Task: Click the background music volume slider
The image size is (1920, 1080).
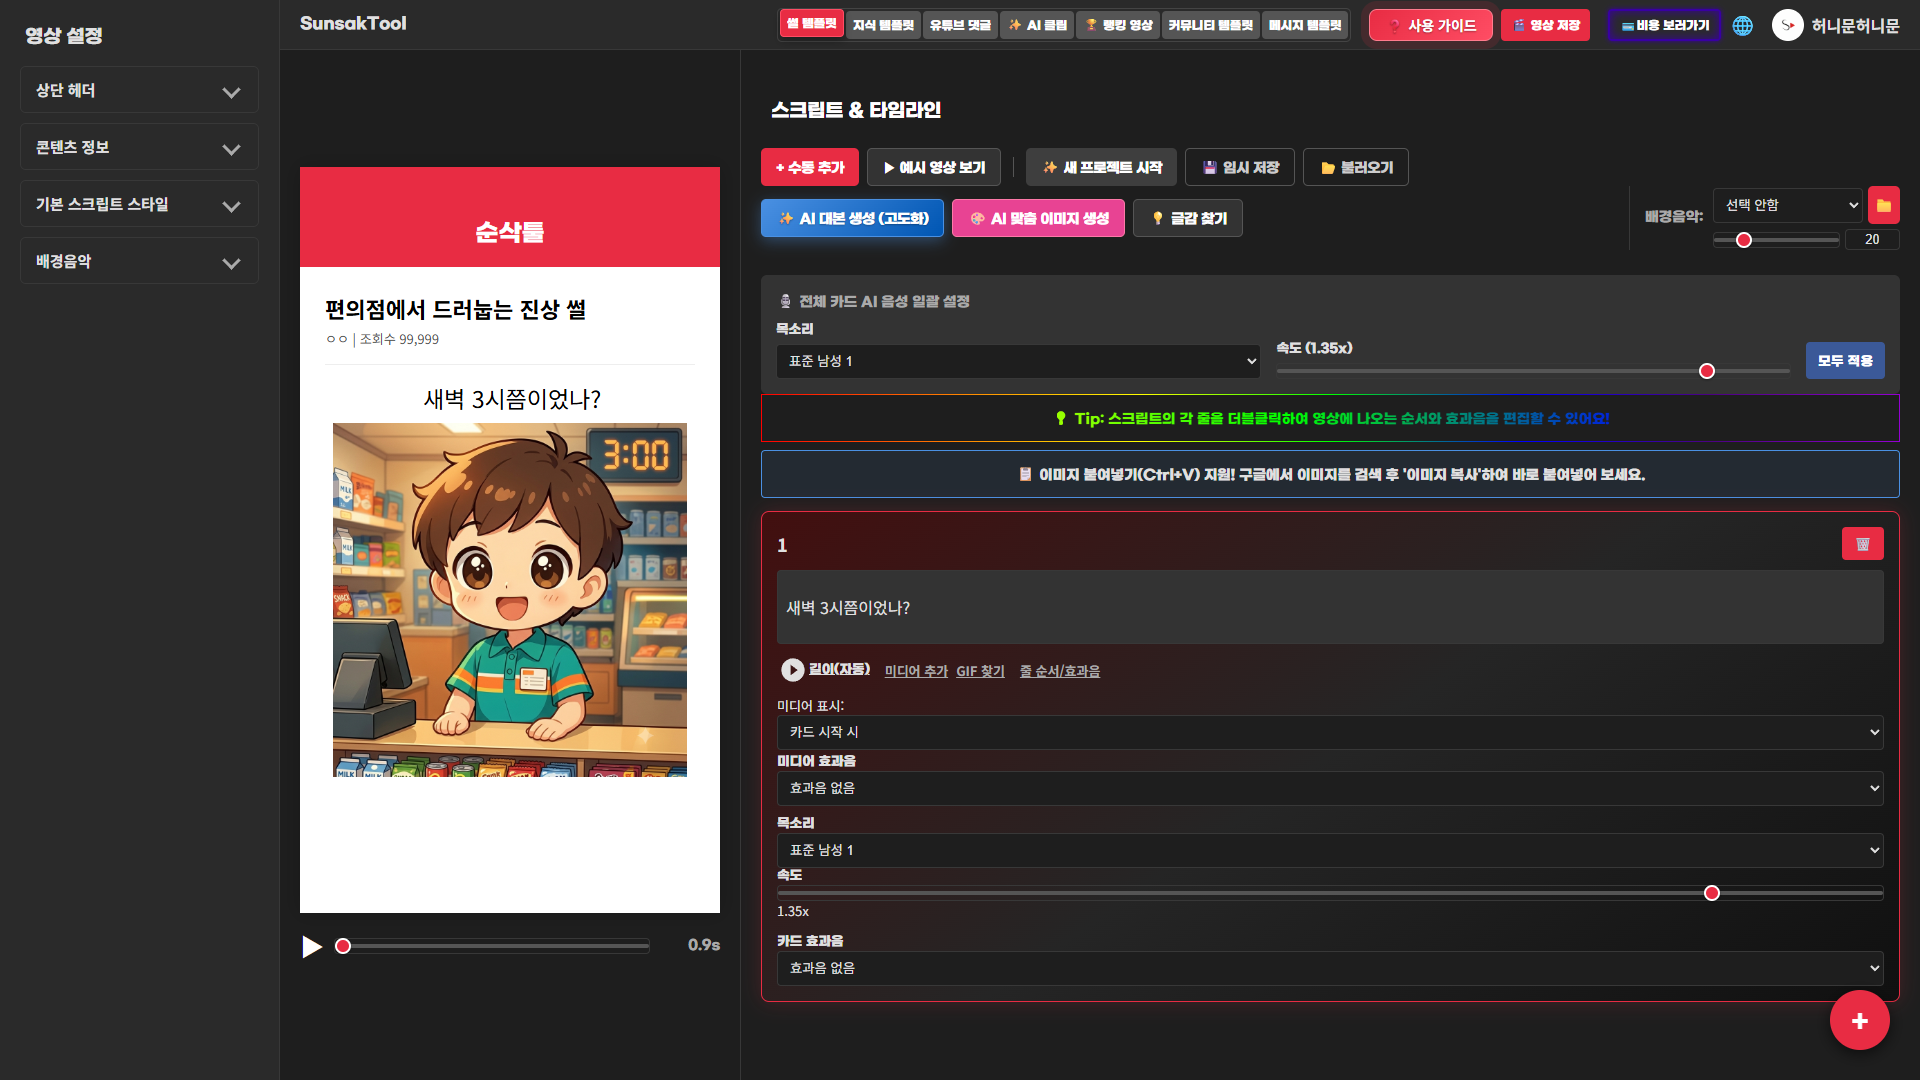Action: pyautogui.click(x=1776, y=240)
